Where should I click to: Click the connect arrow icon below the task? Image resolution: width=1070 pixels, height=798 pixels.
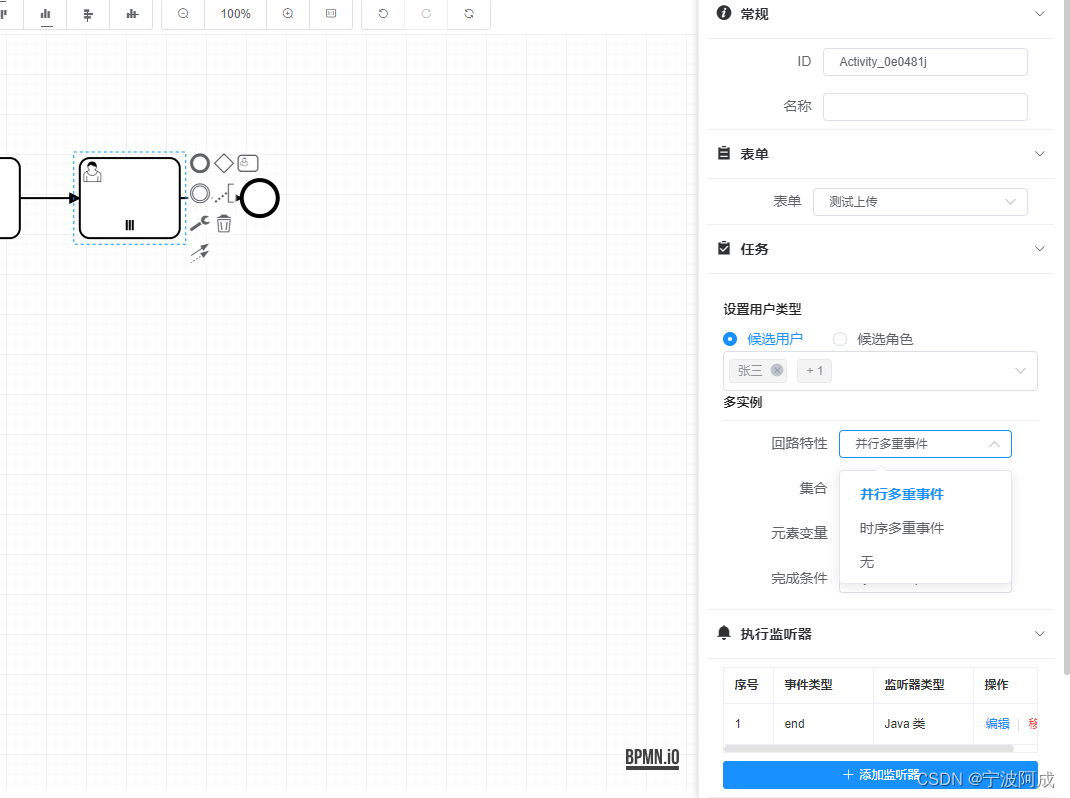click(199, 253)
